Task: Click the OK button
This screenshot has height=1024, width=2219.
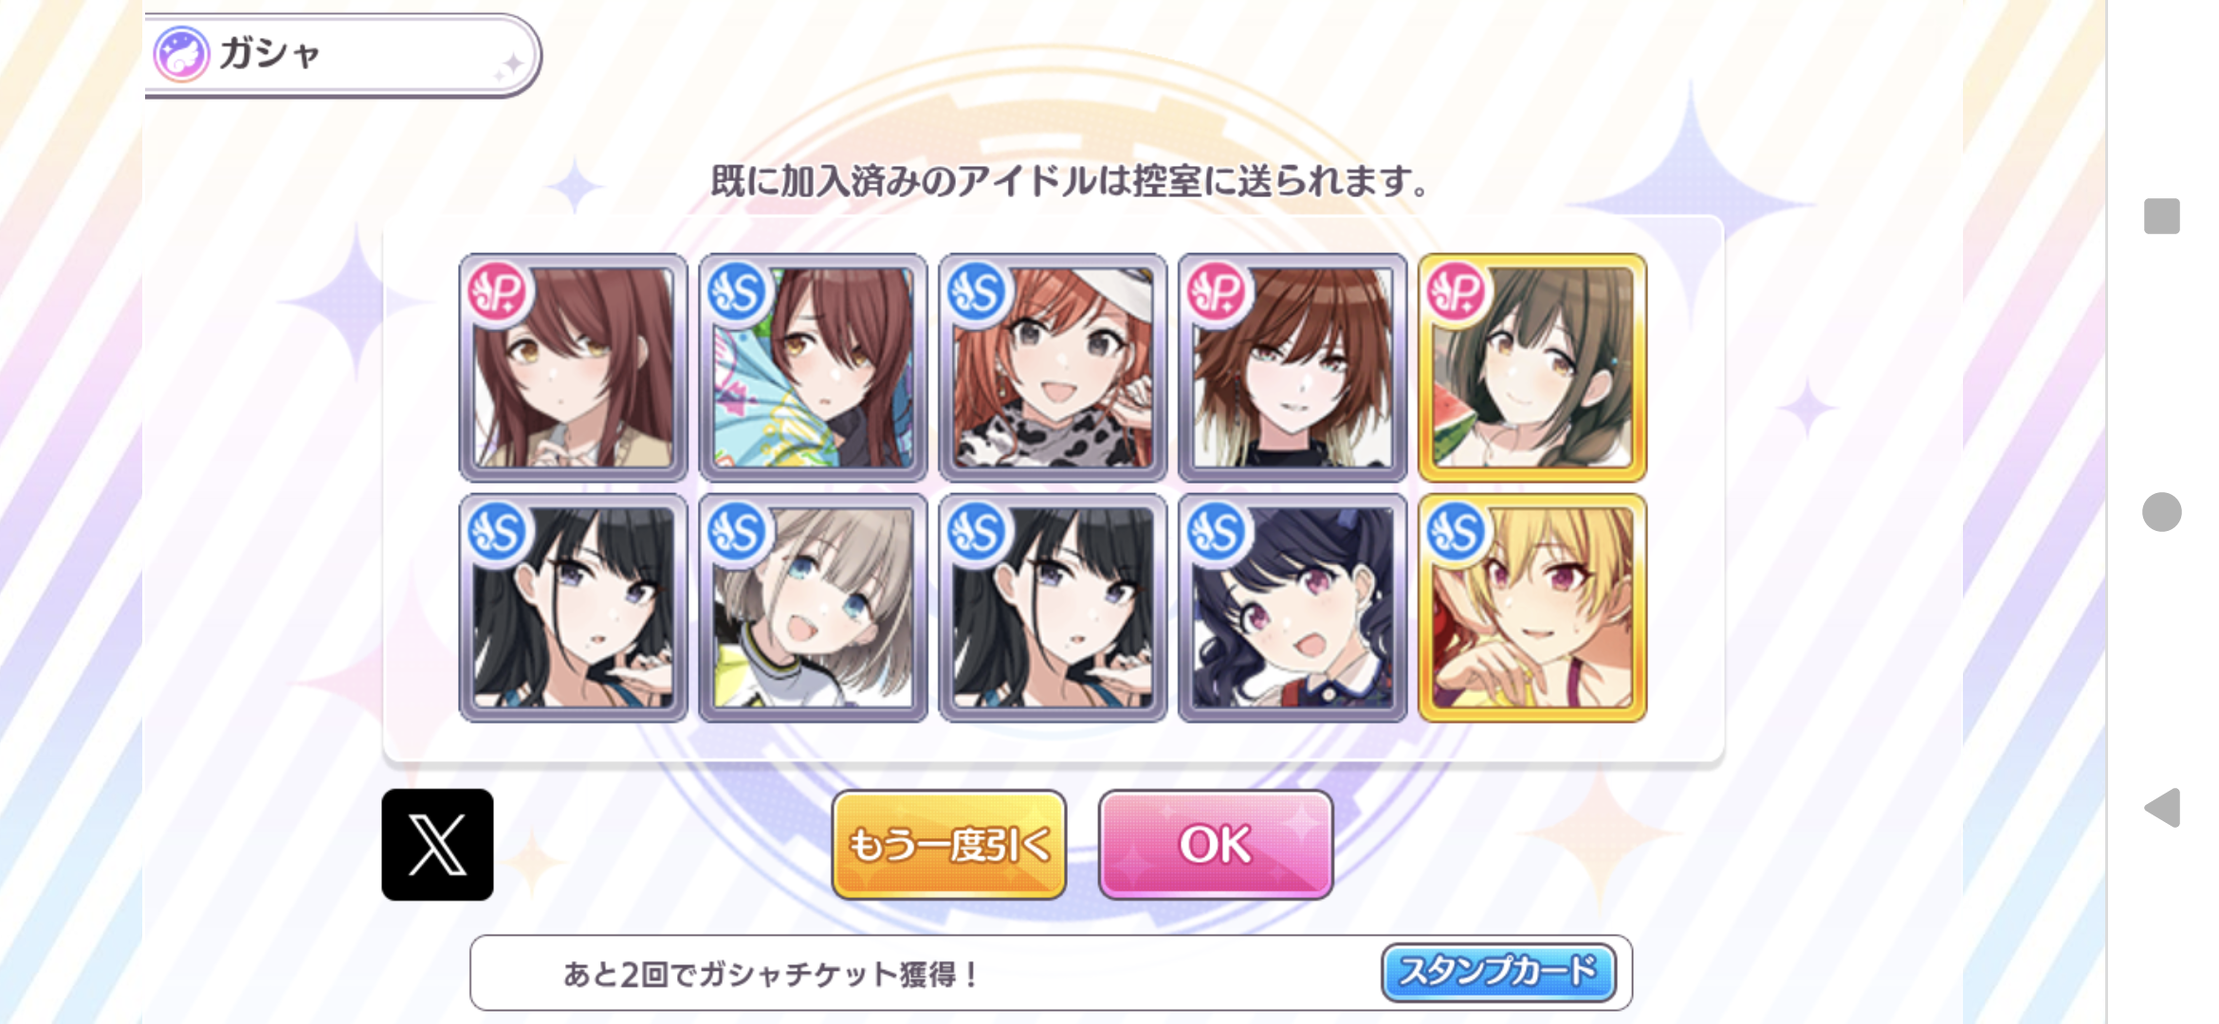Action: point(1215,844)
